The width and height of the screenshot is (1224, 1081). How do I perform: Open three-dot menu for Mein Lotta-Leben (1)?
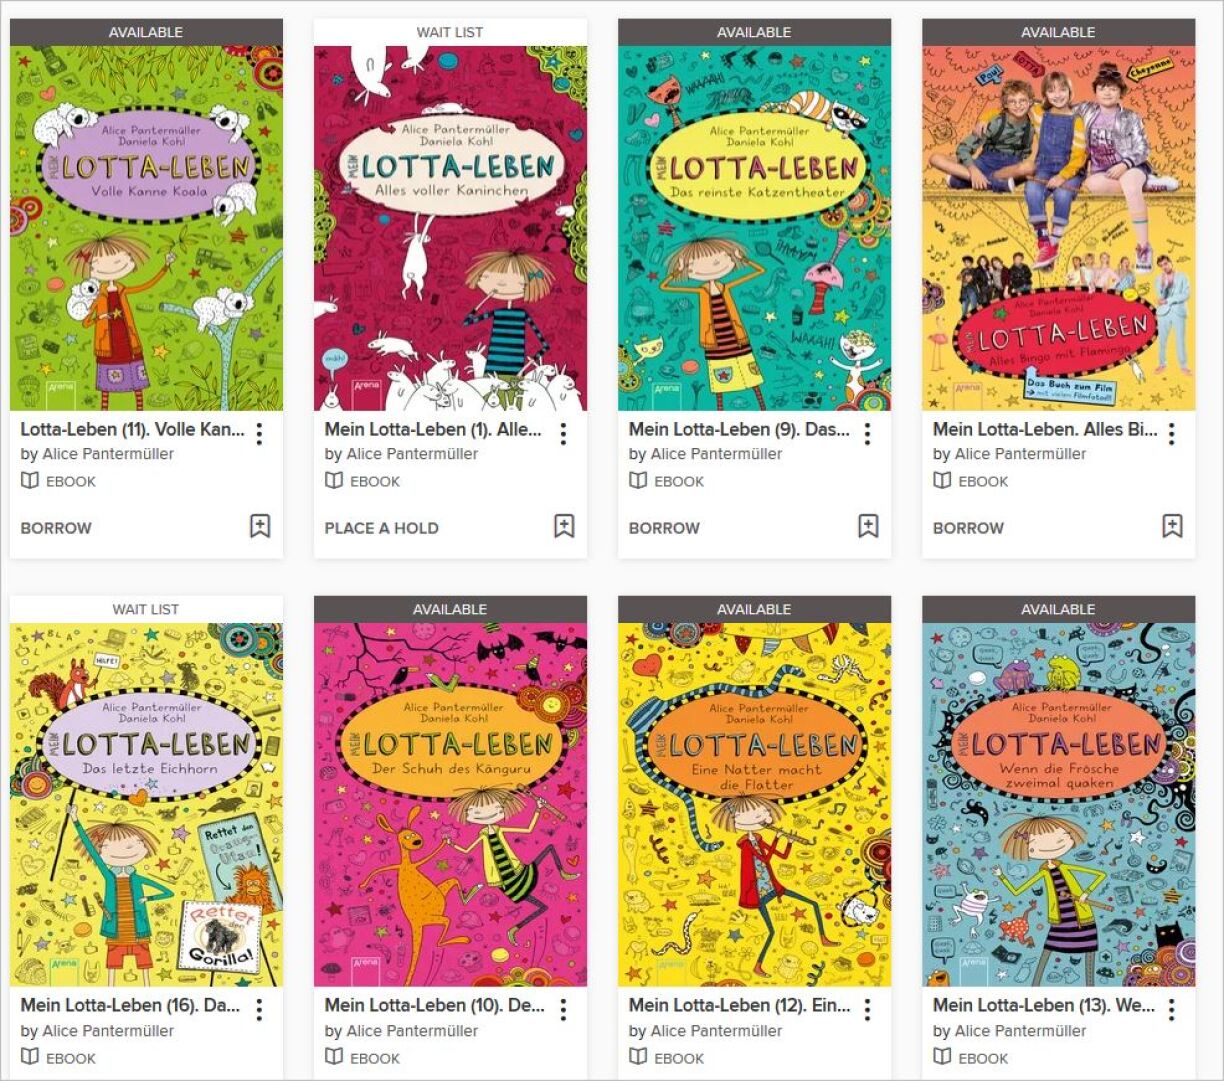563,433
